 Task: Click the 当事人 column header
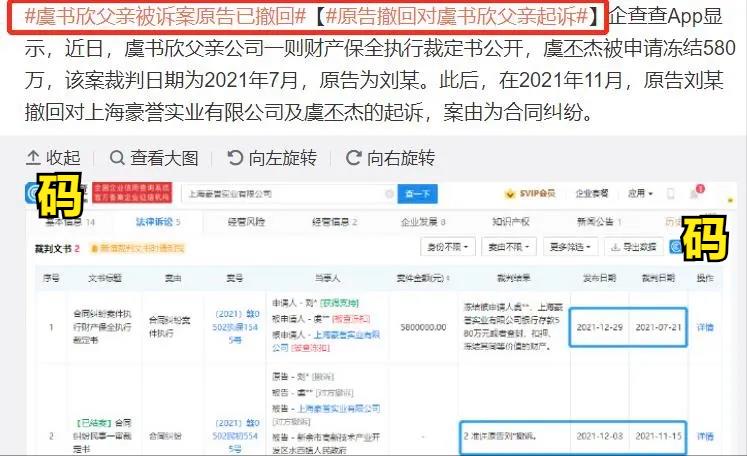click(327, 278)
